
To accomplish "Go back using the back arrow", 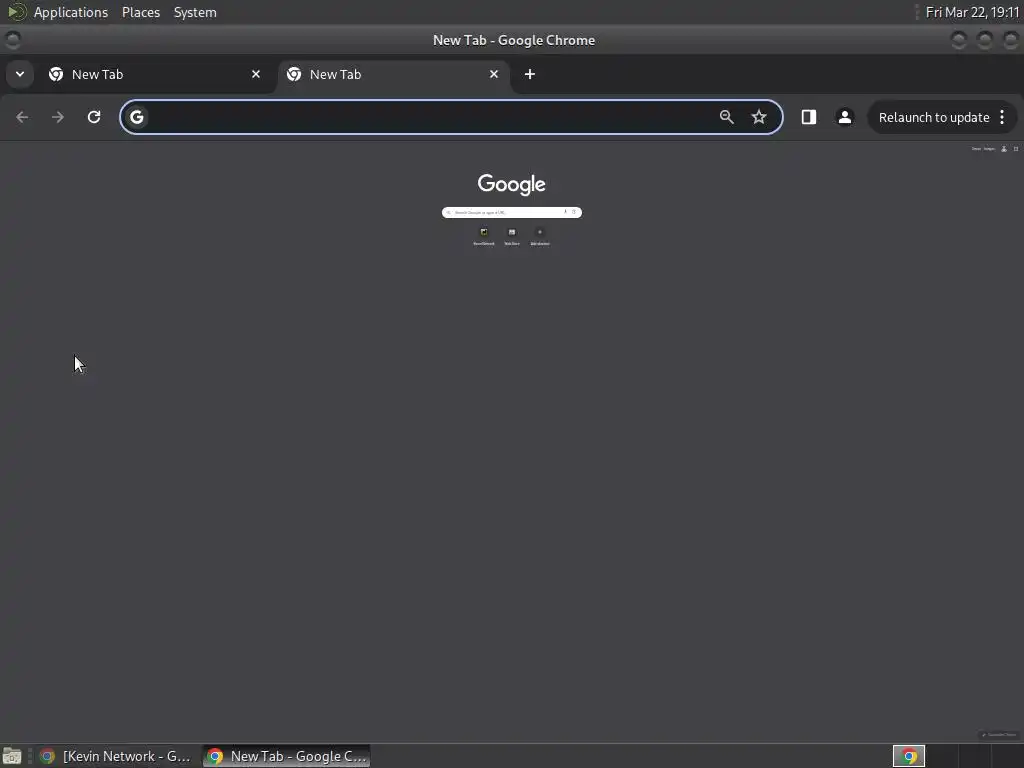I will pos(22,117).
